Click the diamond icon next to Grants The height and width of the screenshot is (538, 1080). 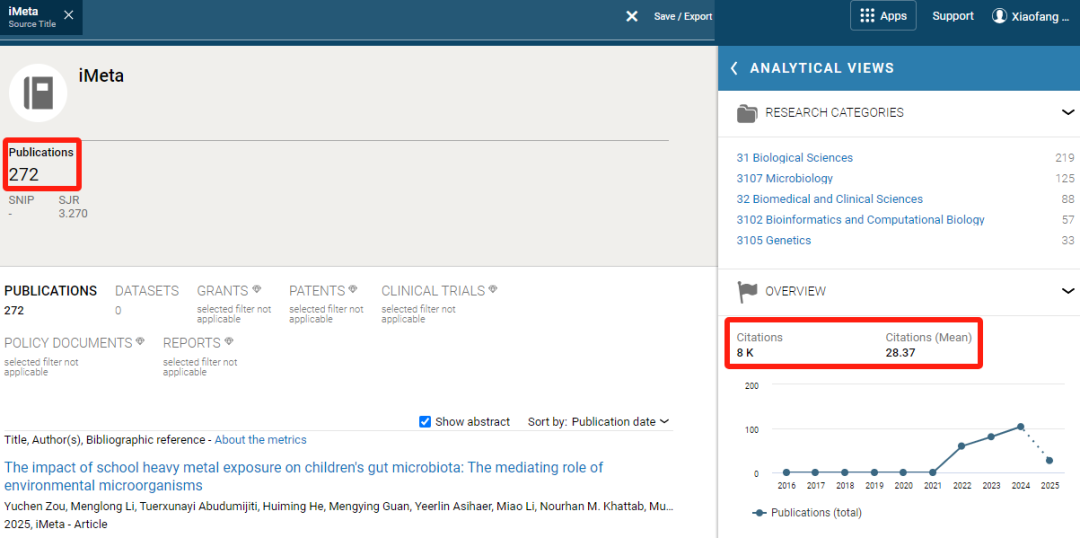[257, 289]
